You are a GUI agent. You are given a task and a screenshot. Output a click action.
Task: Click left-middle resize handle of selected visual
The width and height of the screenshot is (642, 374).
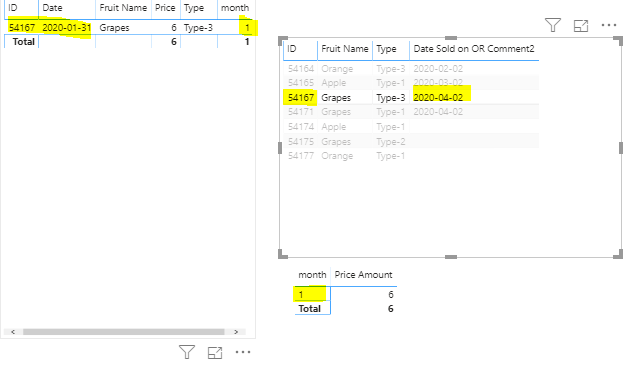(280, 148)
